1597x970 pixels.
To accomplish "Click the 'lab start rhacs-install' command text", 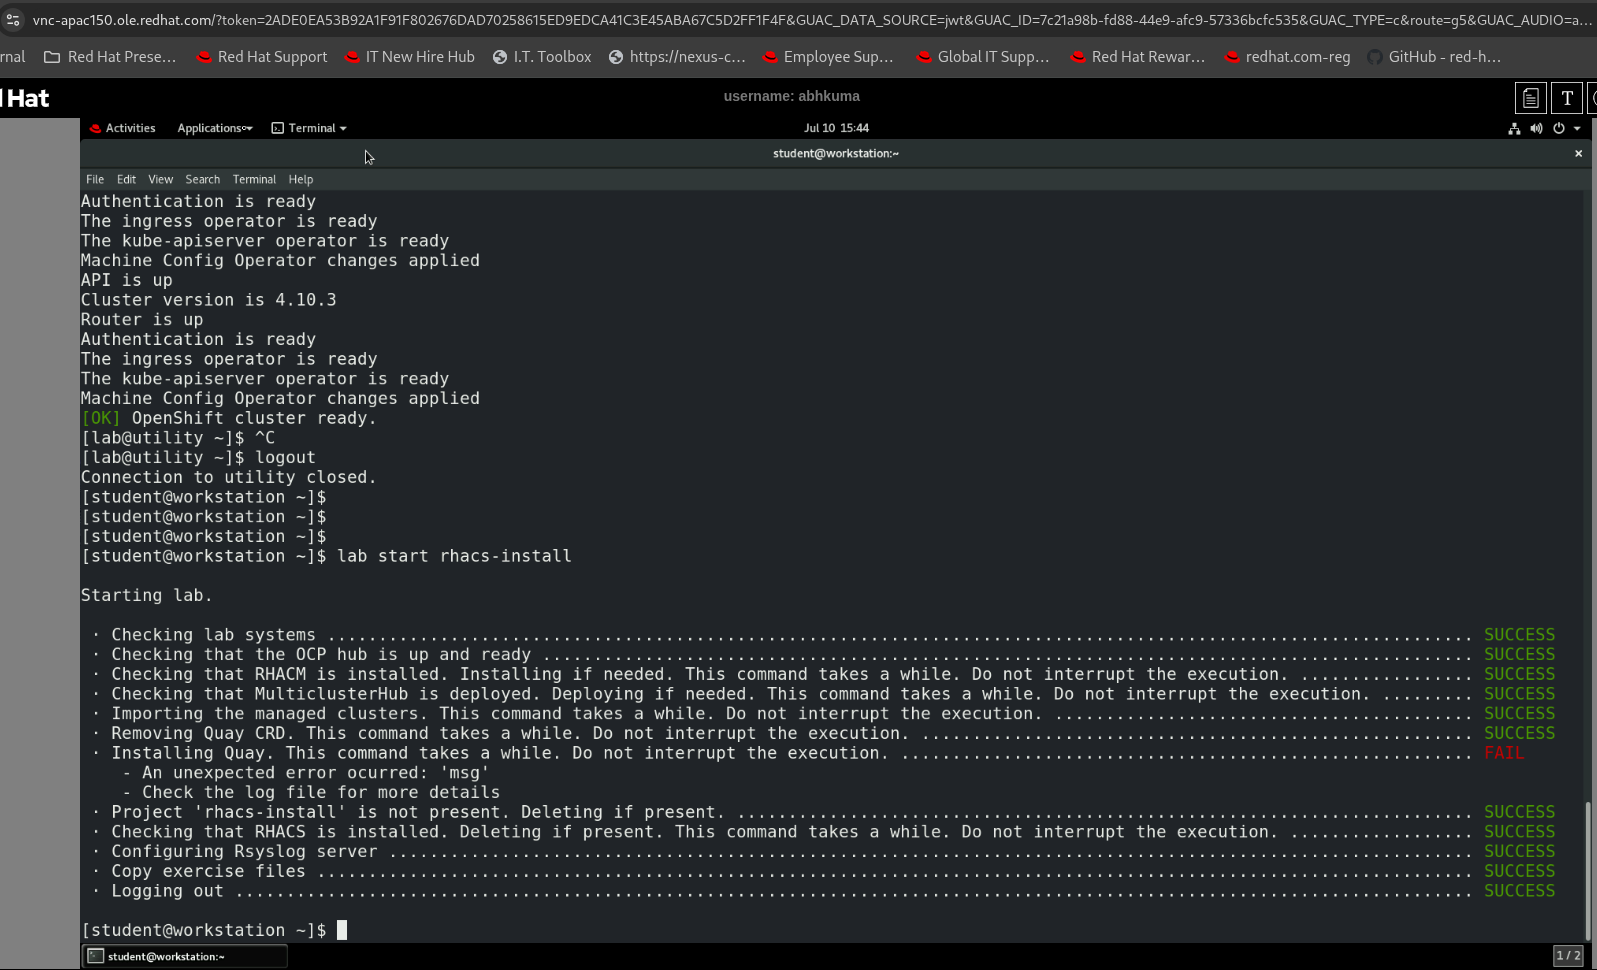I will point(454,556).
